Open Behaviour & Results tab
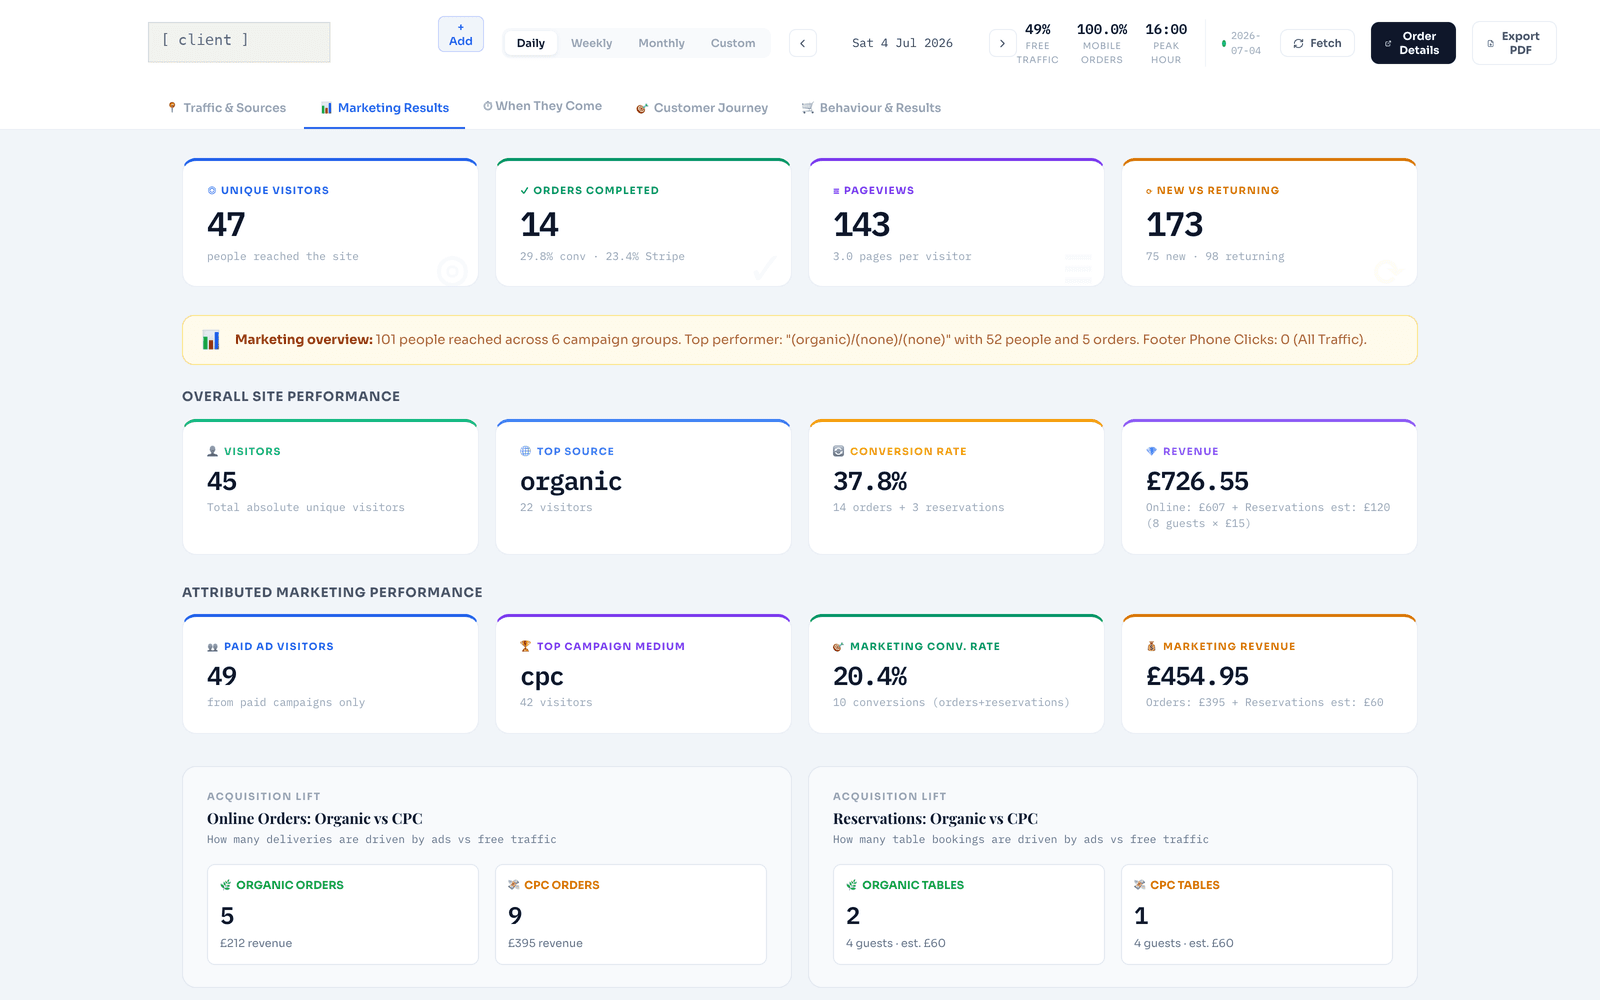1600x1000 pixels. (871, 108)
